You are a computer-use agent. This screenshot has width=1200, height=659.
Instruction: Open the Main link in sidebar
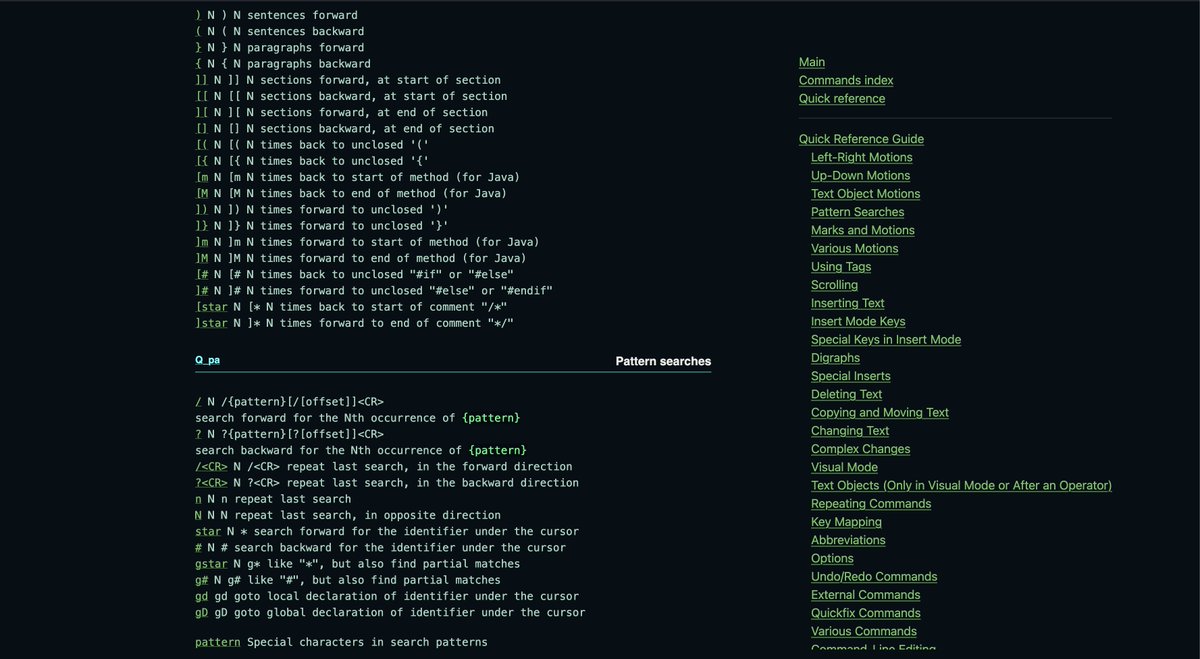coord(812,62)
